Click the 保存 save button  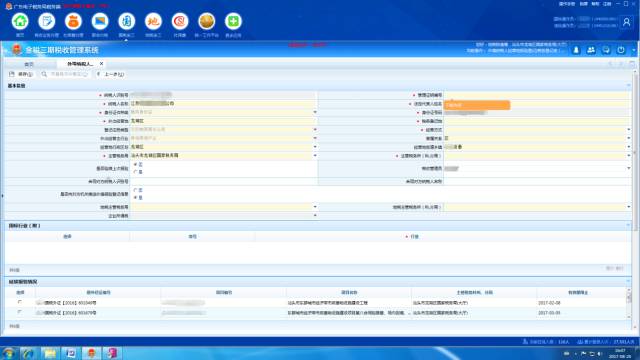tap(21, 74)
